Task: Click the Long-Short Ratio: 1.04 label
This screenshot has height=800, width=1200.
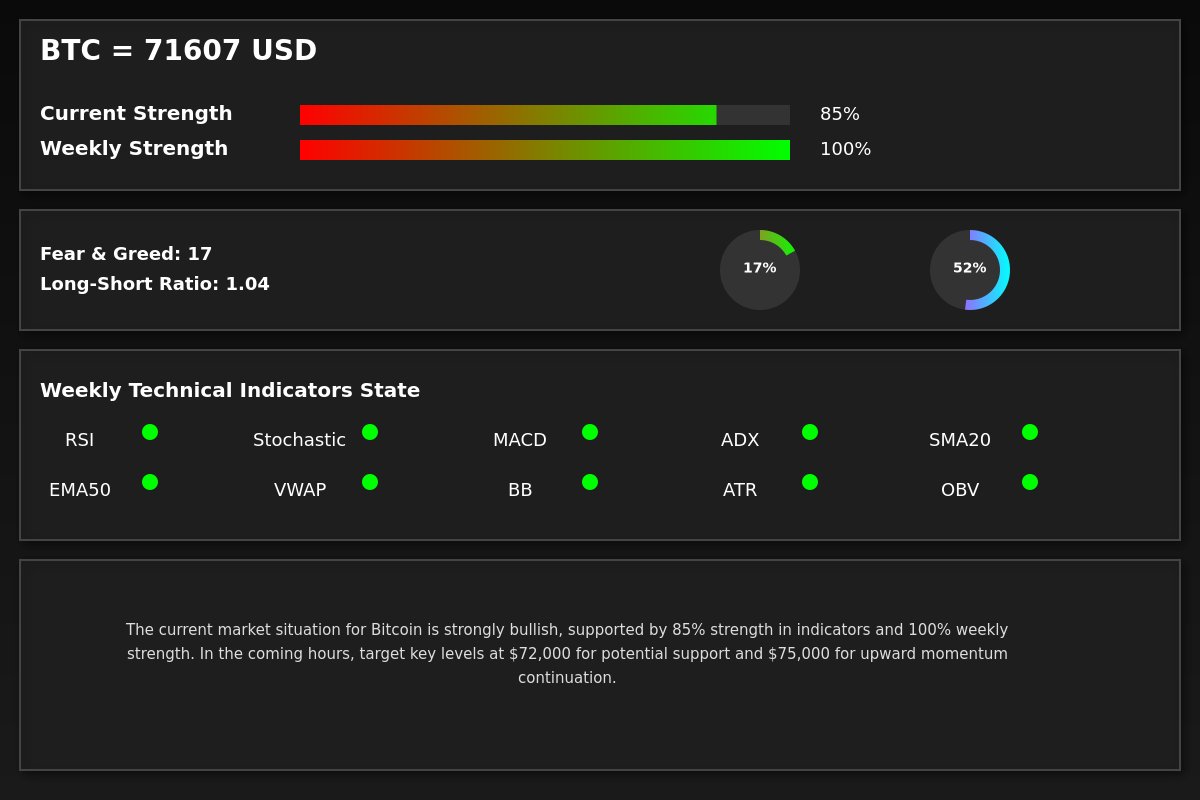Action: click(155, 284)
